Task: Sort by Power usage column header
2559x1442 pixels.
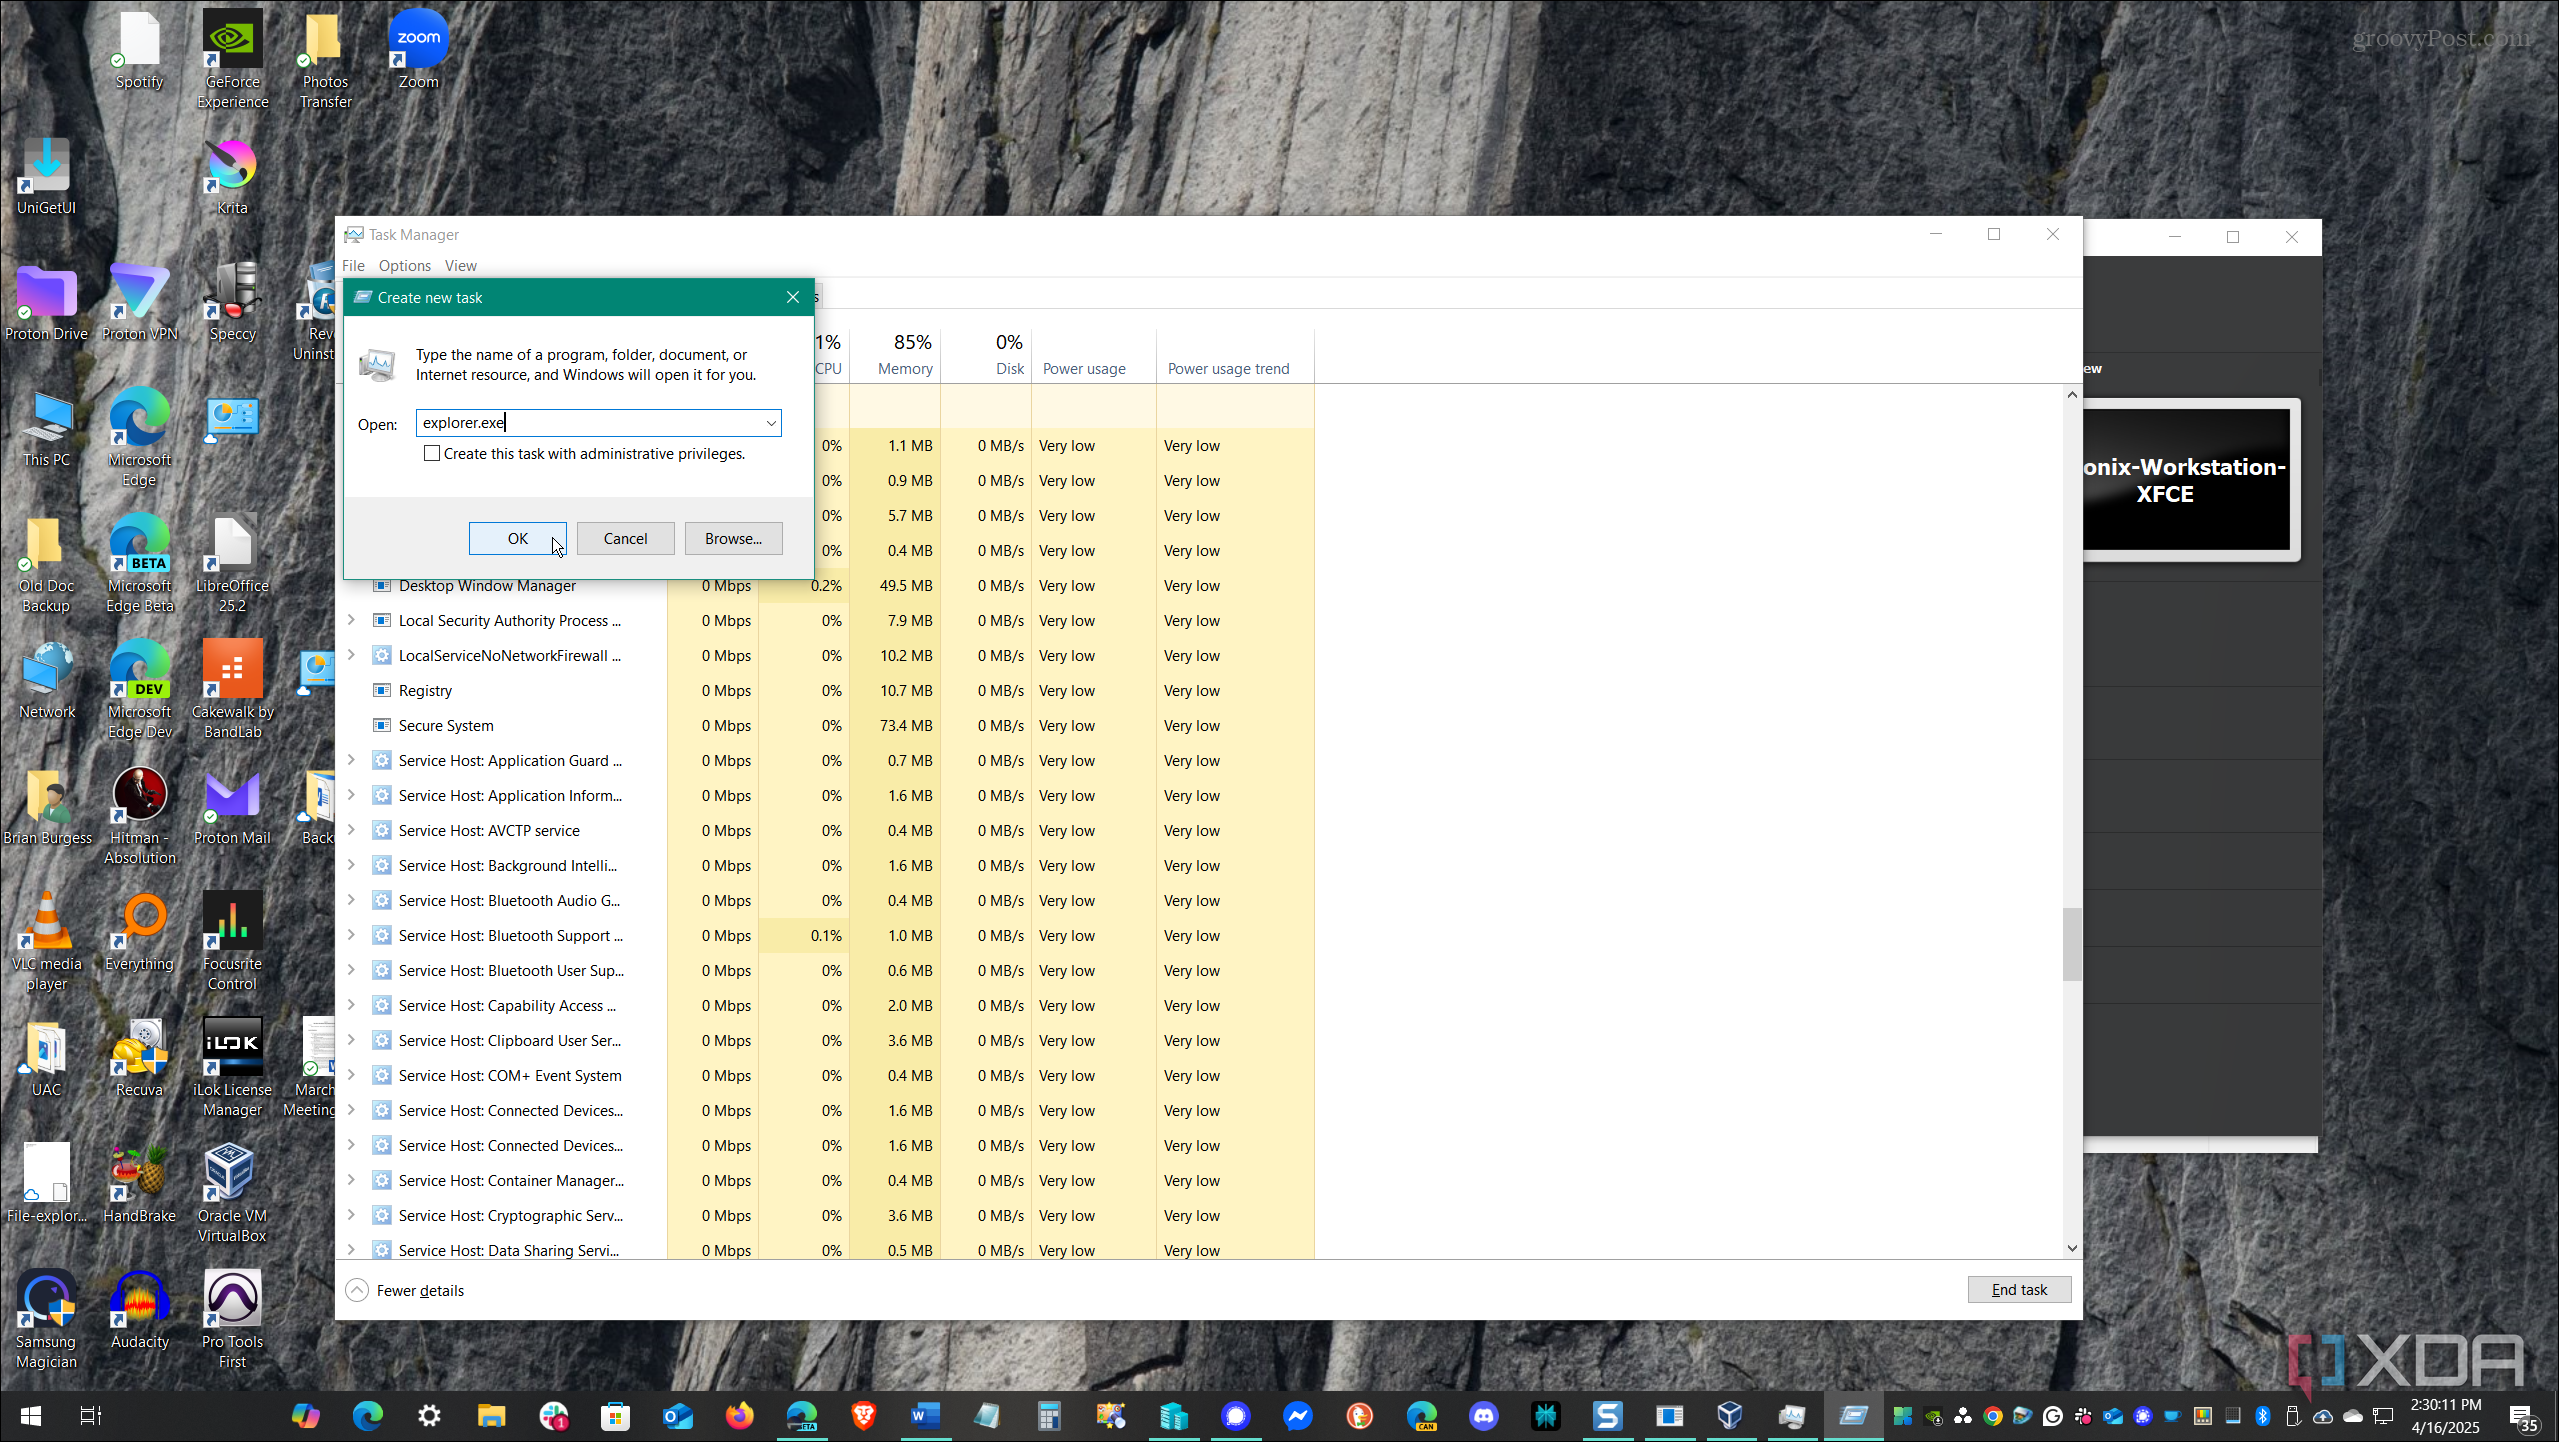Action: click(1094, 355)
